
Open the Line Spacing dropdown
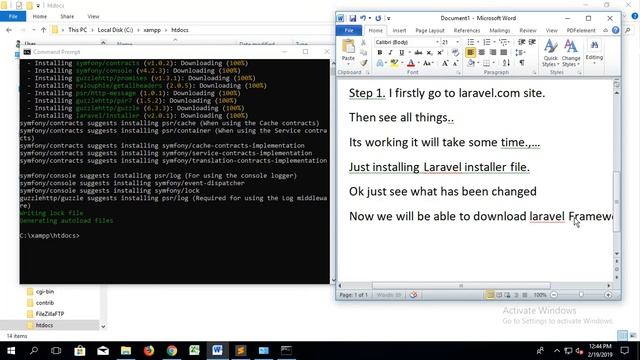520,52
